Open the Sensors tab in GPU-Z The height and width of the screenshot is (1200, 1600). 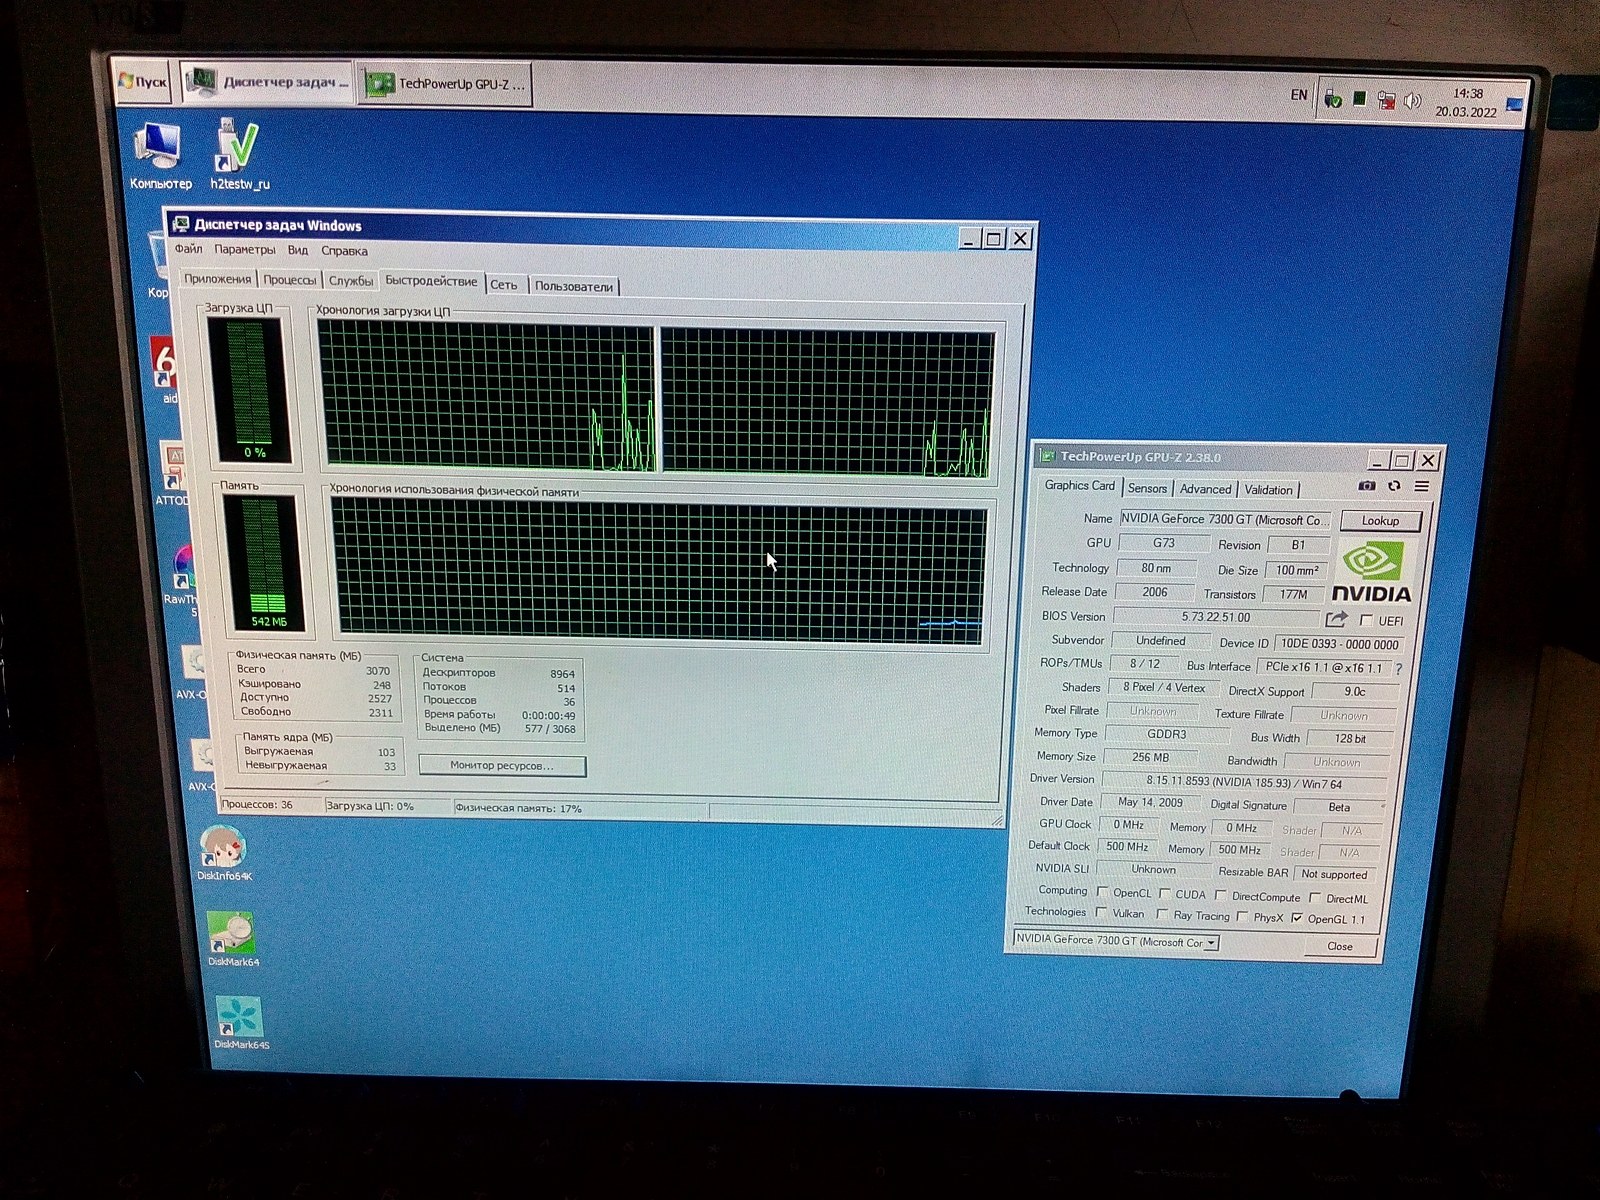click(1147, 488)
